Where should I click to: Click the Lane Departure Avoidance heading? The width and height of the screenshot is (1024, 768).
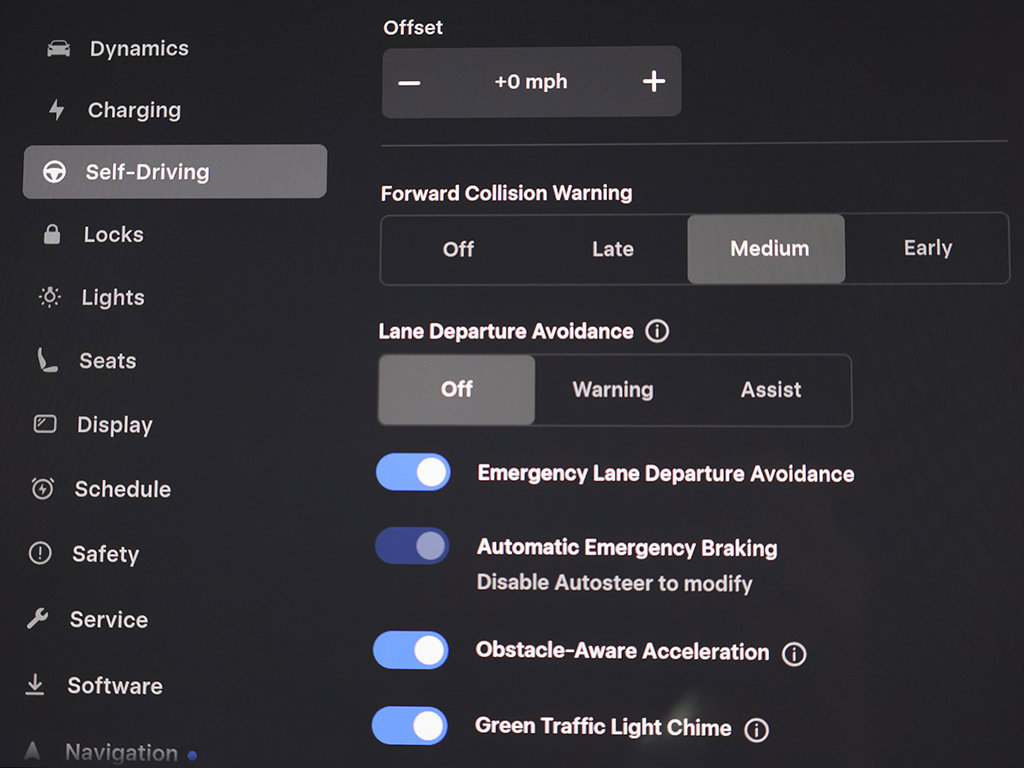(505, 331)
